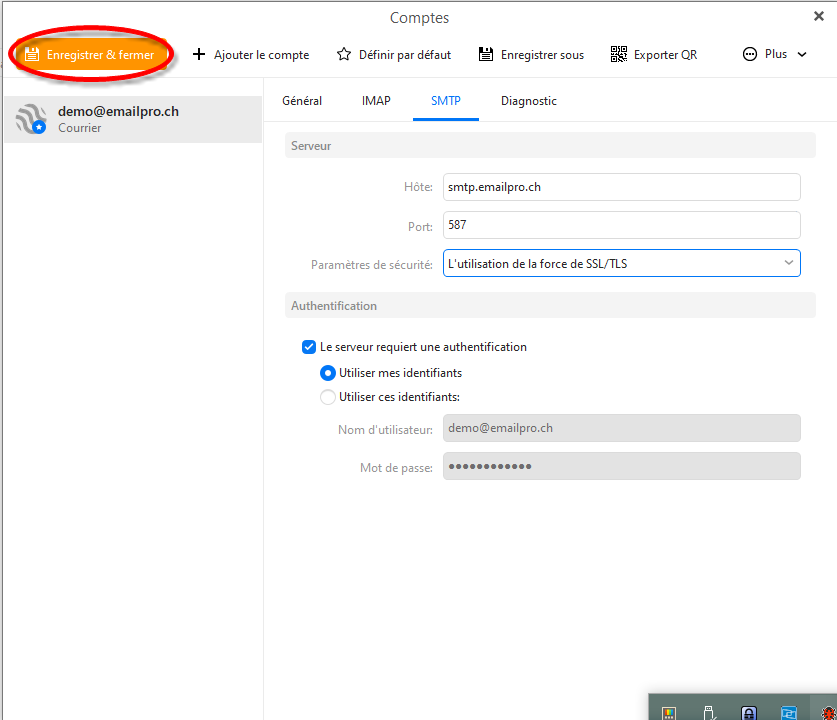Open the IMAP tab
Image resolution: width=837 pixels, height=720 pixels.
point(376,101)
